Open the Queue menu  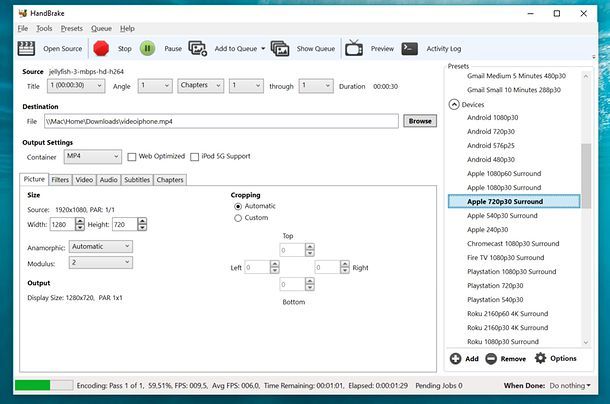click(x=101, y=28)
